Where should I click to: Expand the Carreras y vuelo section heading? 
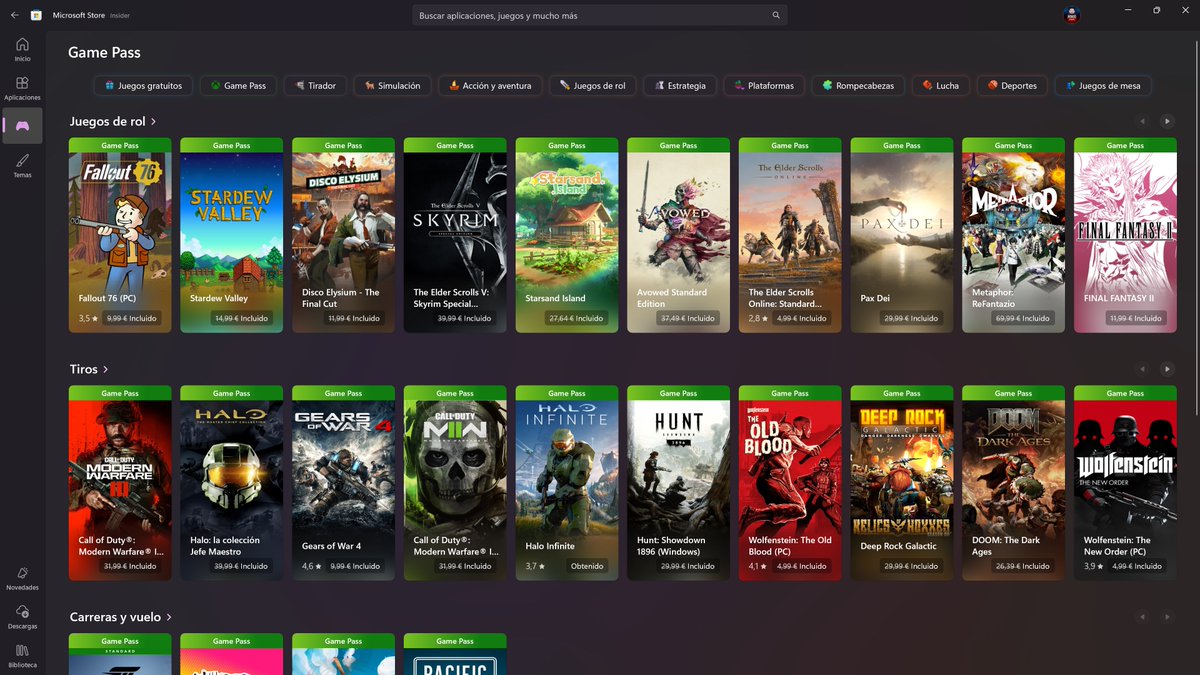(121, 617)
